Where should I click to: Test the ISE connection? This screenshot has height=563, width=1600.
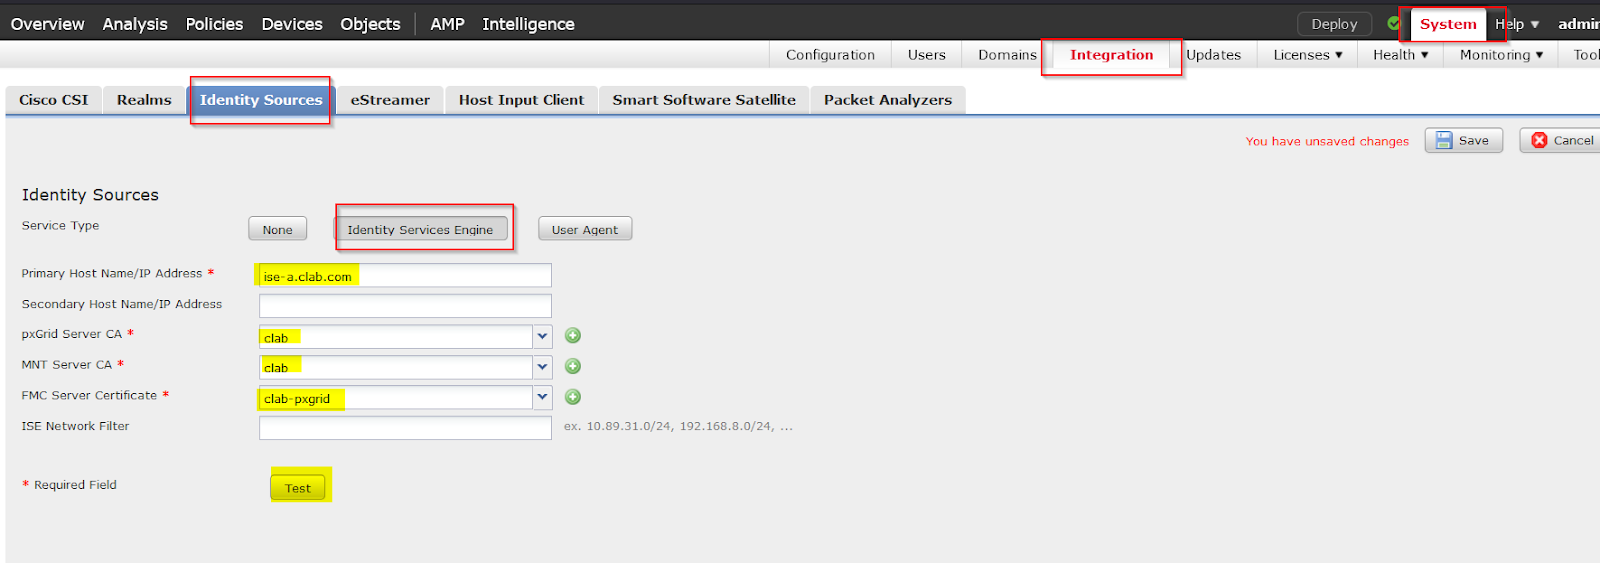pyautogui.click(x=298, y=488)
